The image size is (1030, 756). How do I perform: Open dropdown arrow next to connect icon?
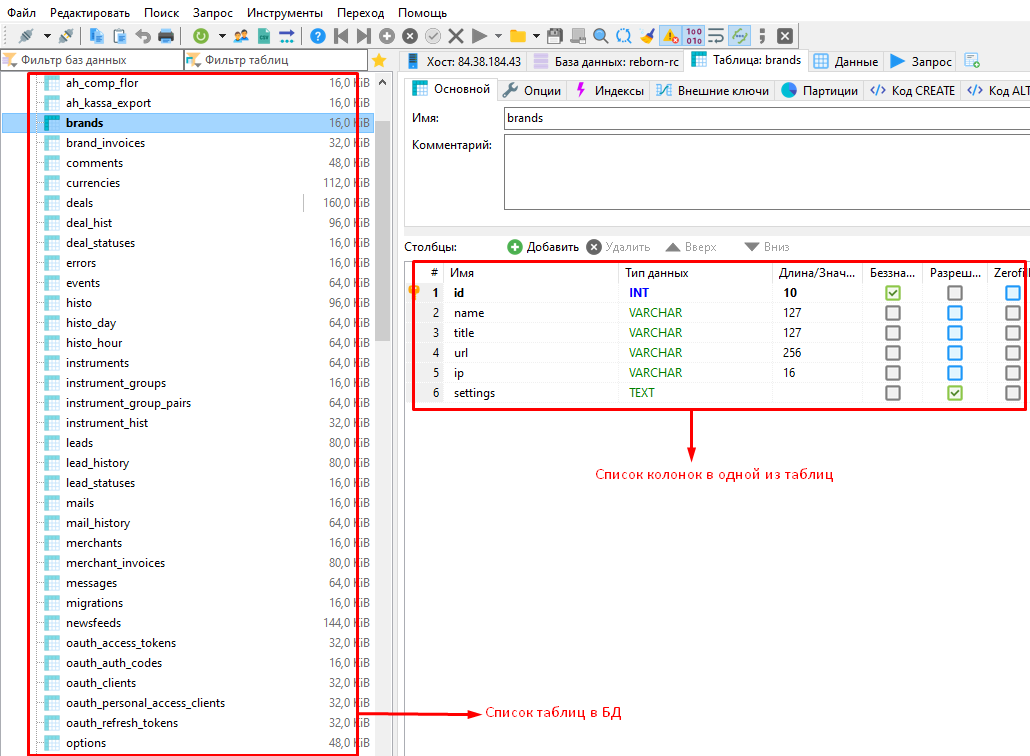[x=47, y=35]
